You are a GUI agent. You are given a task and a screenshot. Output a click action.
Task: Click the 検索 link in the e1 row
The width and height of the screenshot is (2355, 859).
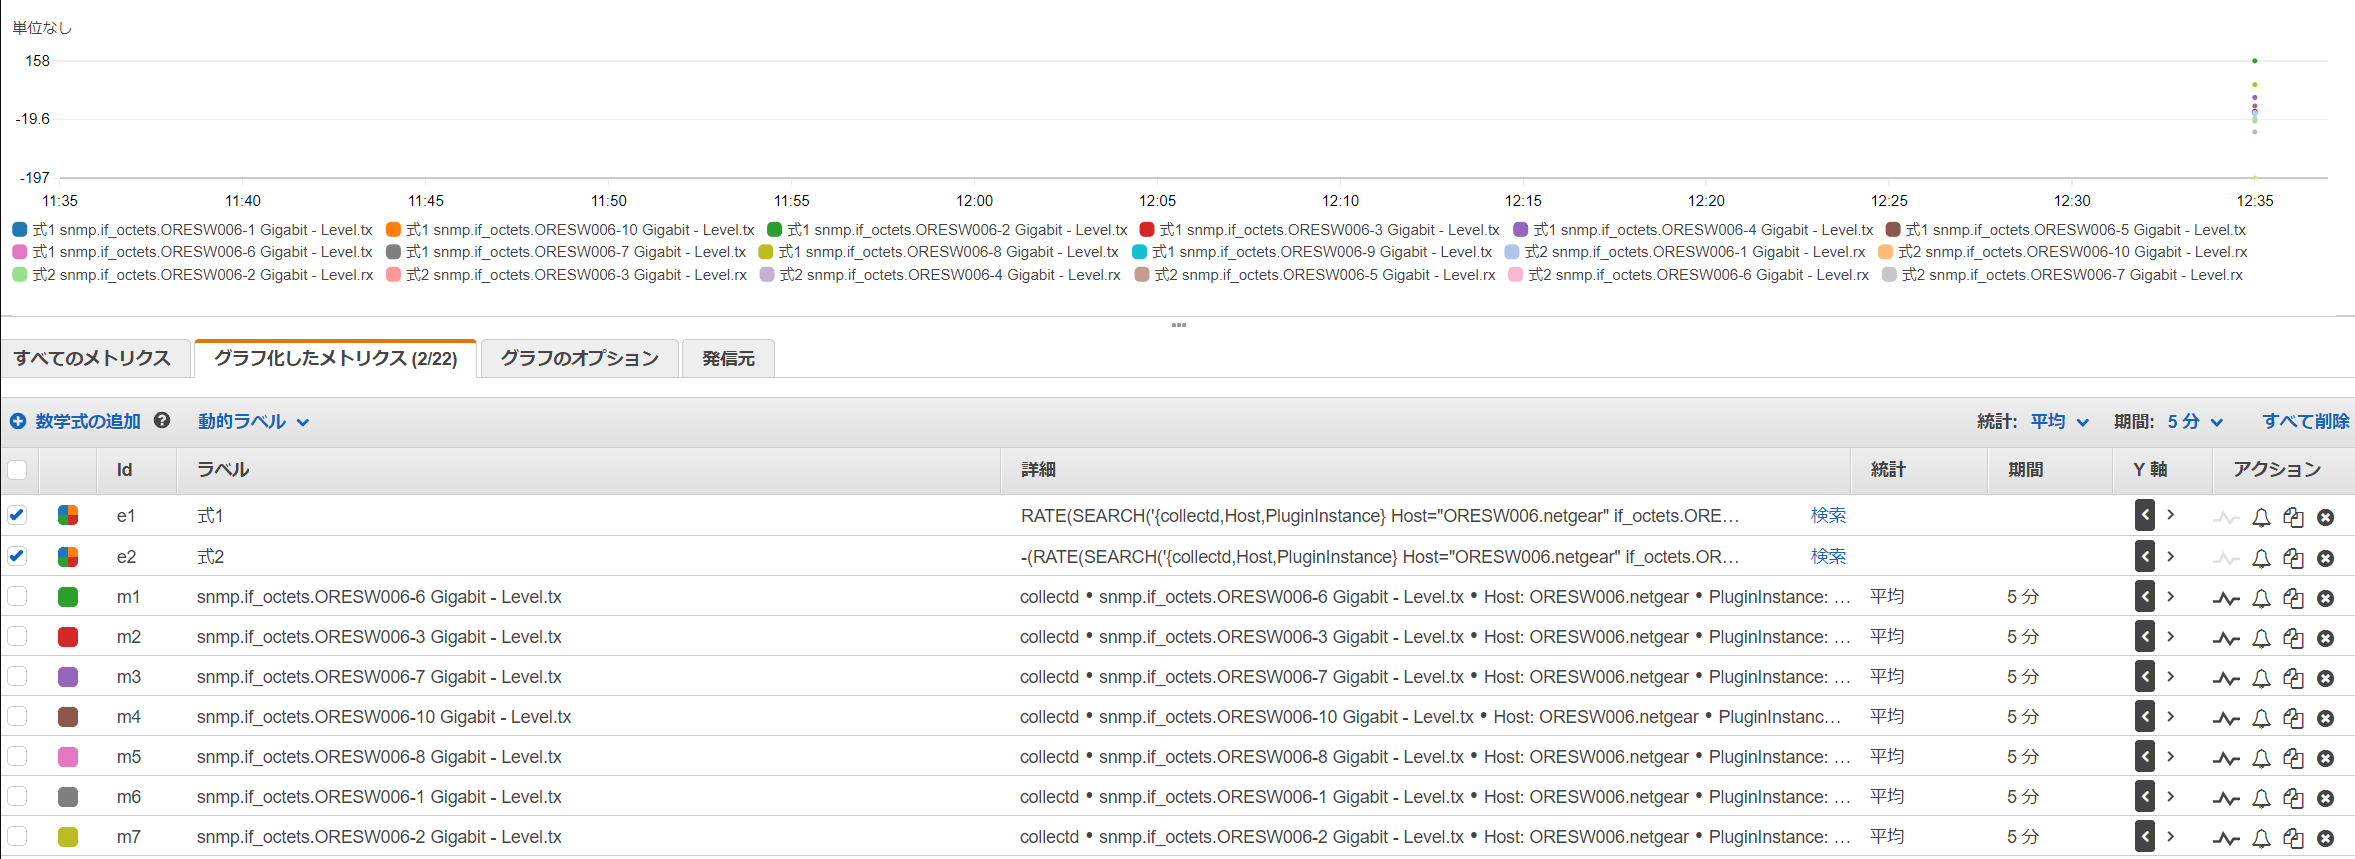1828,515
